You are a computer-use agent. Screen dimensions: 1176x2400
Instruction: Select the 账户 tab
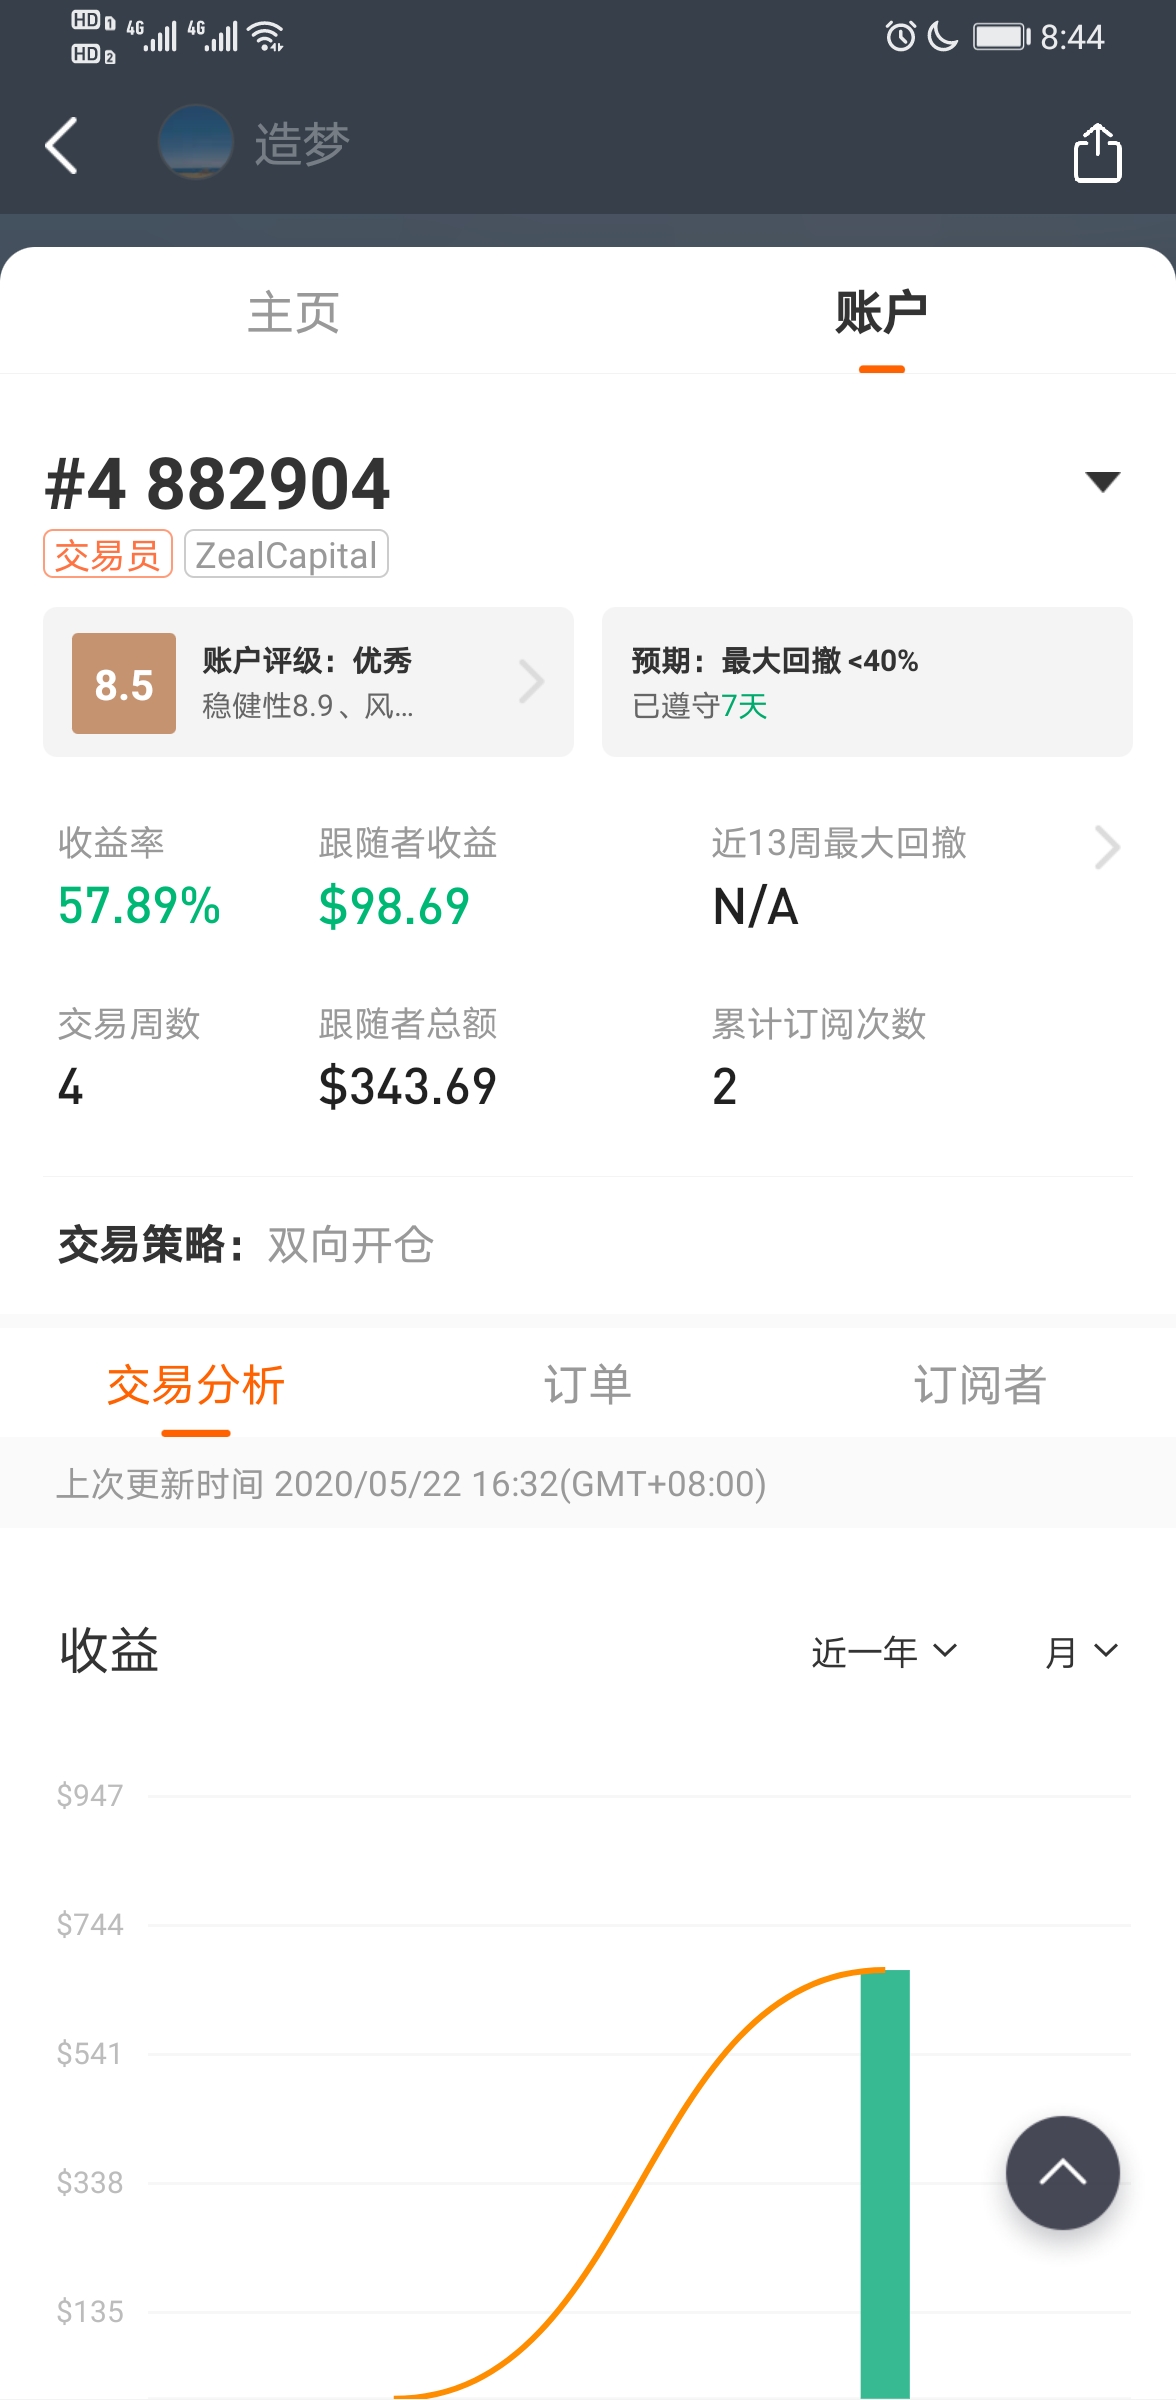click(x=881, y=312)
